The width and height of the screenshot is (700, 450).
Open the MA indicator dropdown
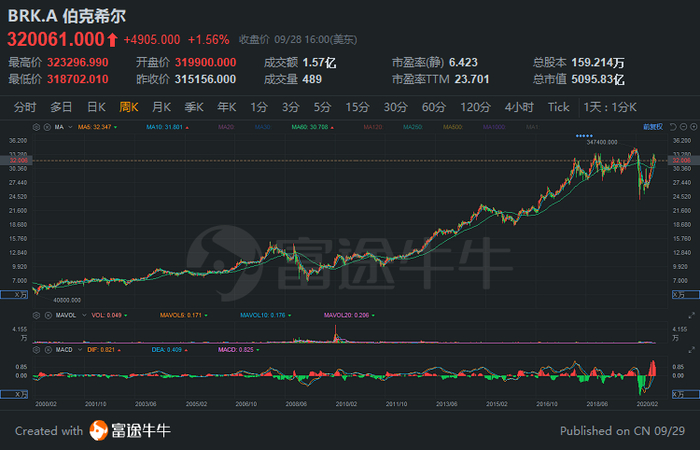[70, 127]
